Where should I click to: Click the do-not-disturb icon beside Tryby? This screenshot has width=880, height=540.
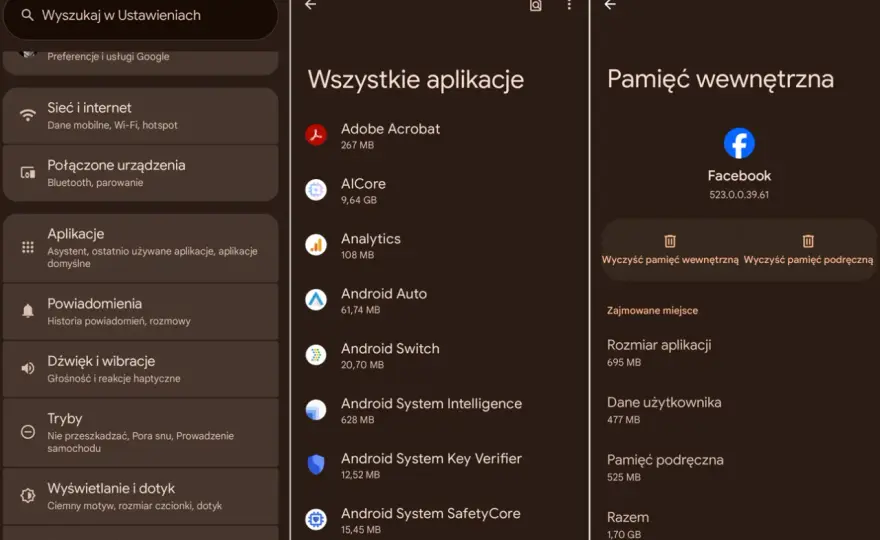point(28,432)
